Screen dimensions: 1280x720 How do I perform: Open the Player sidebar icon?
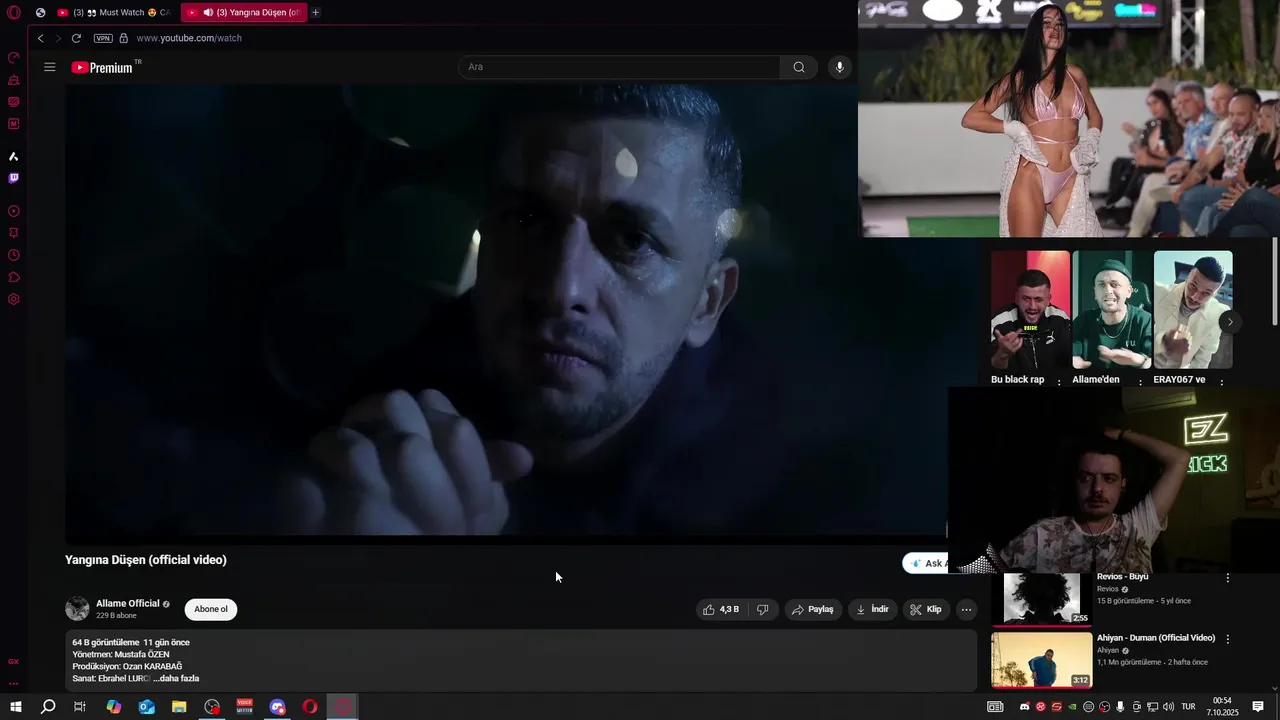(14, 212)
